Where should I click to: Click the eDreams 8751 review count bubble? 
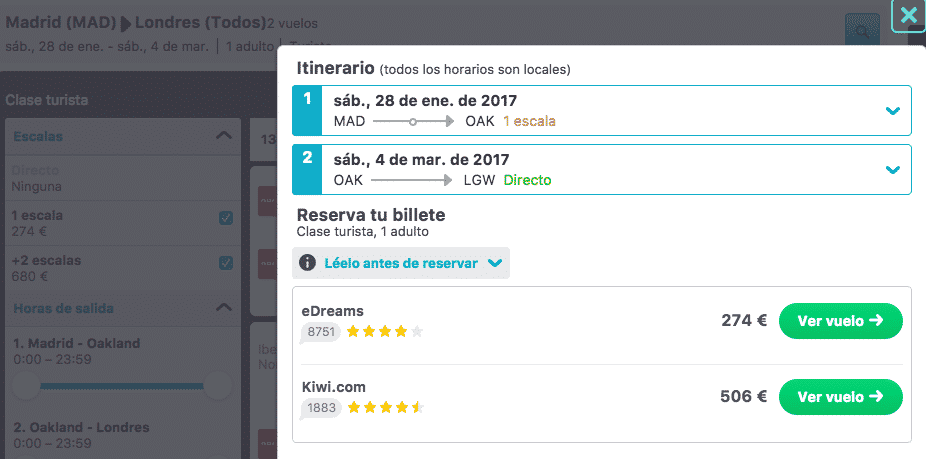321,332
